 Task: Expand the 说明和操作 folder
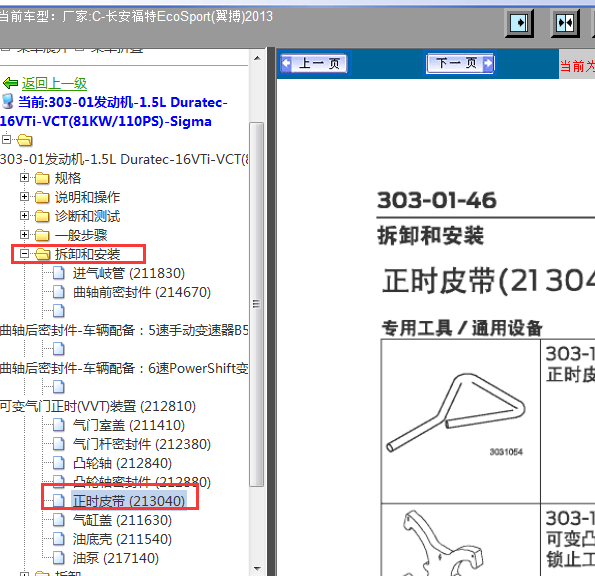24,196
